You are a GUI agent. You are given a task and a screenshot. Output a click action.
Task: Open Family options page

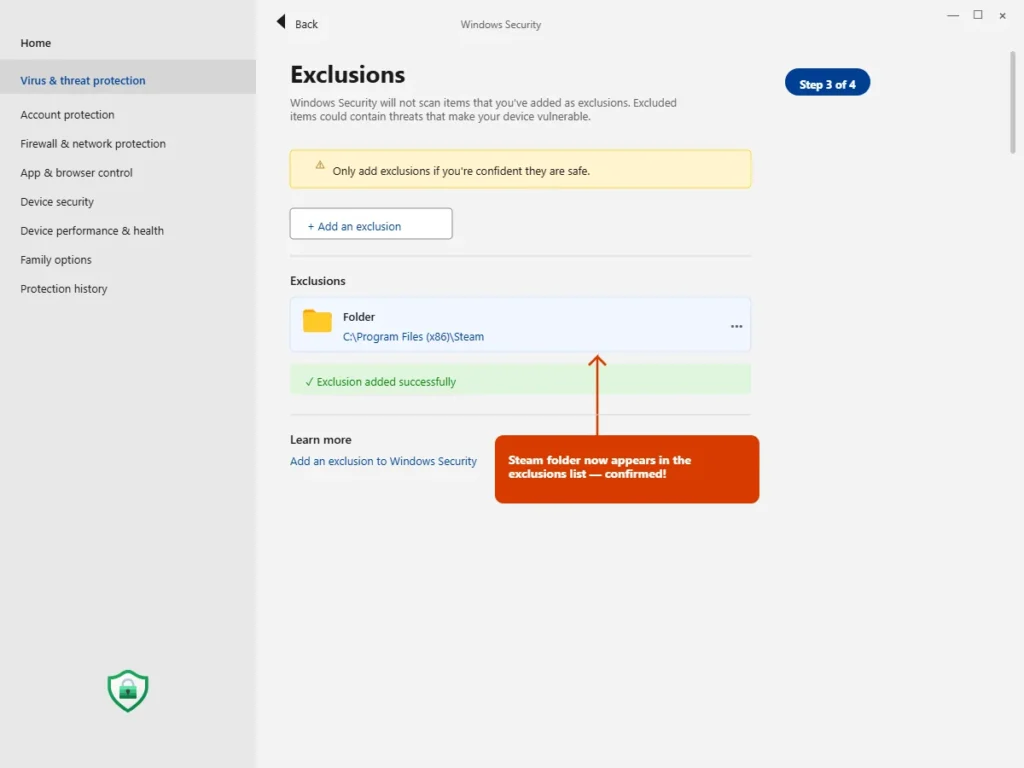point(56,260)
